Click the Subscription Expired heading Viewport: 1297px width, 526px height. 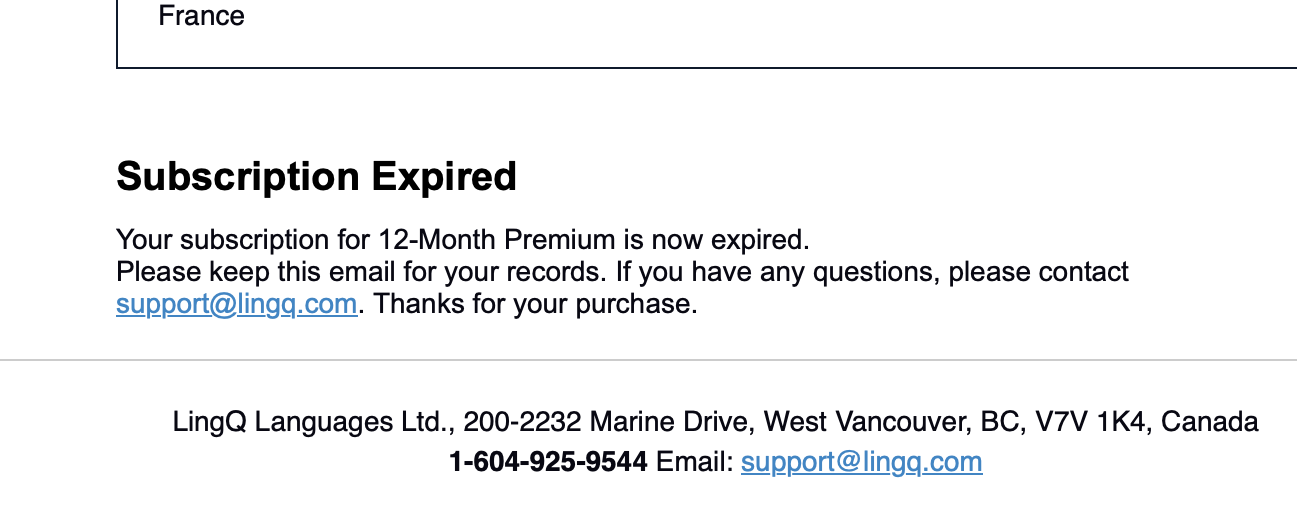316,177
